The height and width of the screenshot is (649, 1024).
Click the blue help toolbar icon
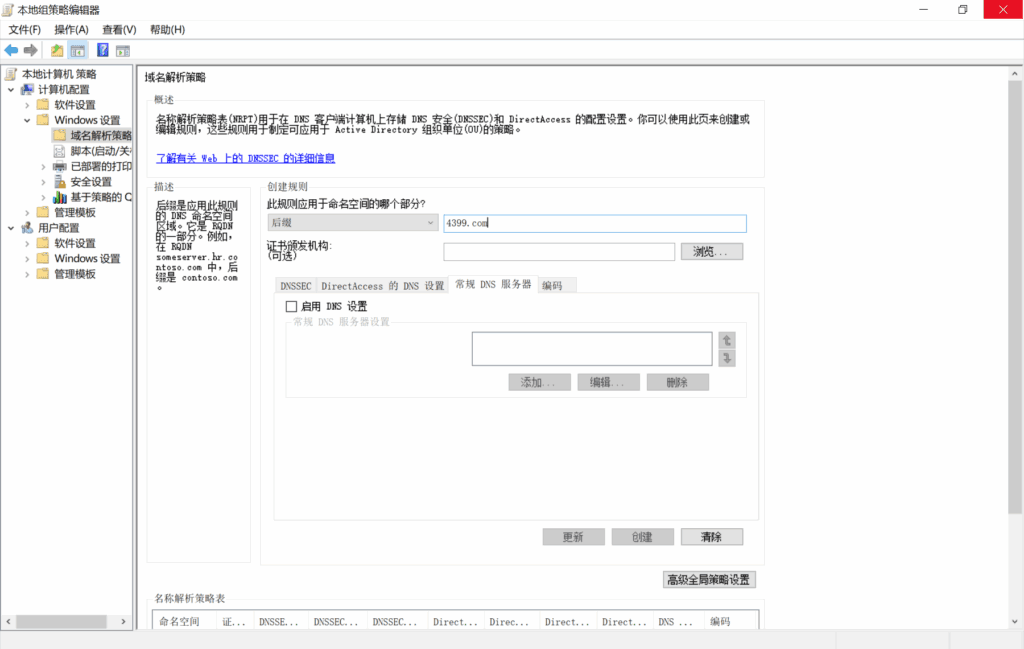click(102, 50)
